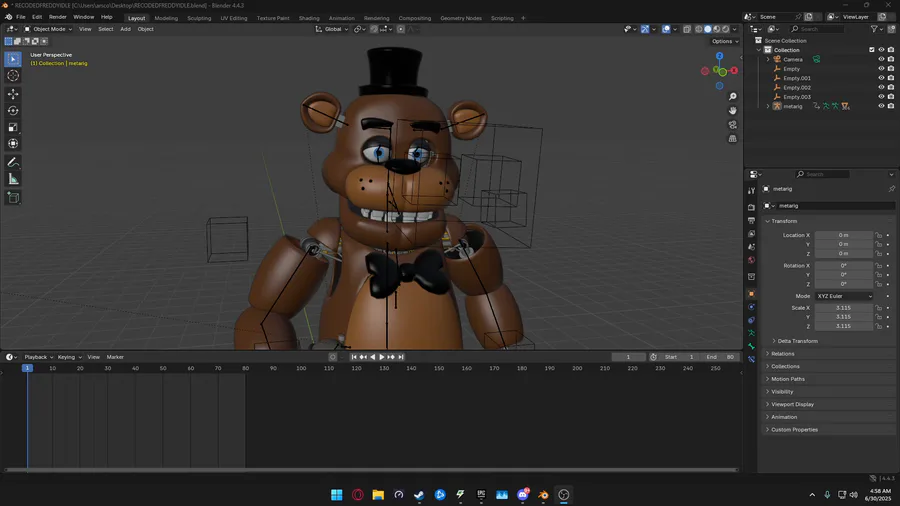
Task: Open the Object Mode dropdown
Action: (48, 29)
